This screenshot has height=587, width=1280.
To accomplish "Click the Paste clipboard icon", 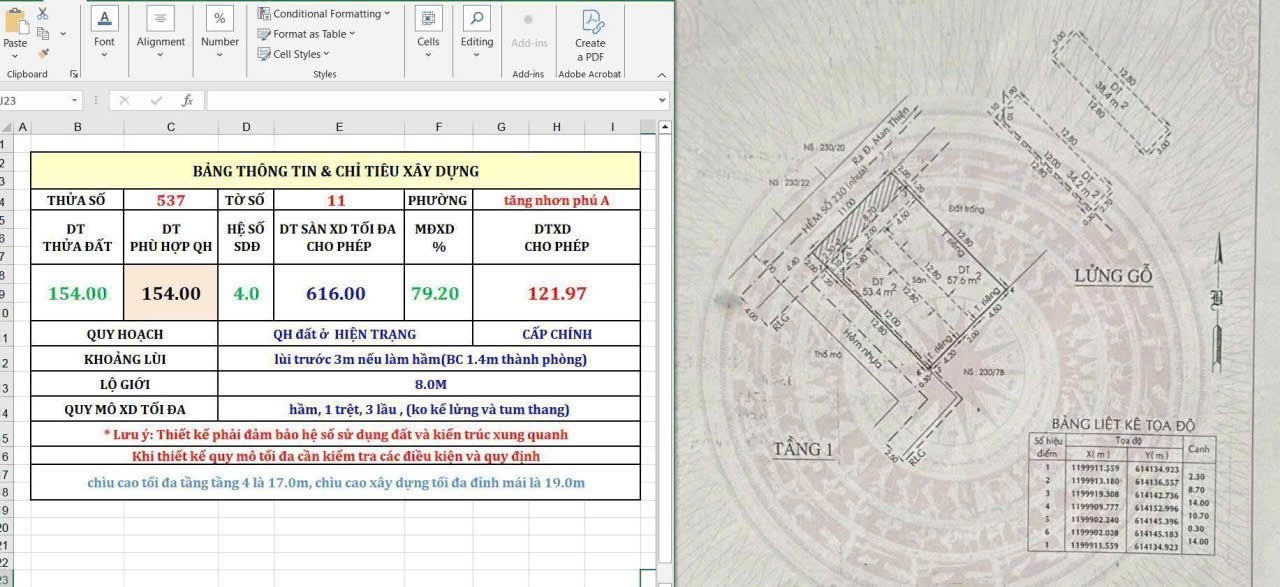I will click(x=15, y=21).
